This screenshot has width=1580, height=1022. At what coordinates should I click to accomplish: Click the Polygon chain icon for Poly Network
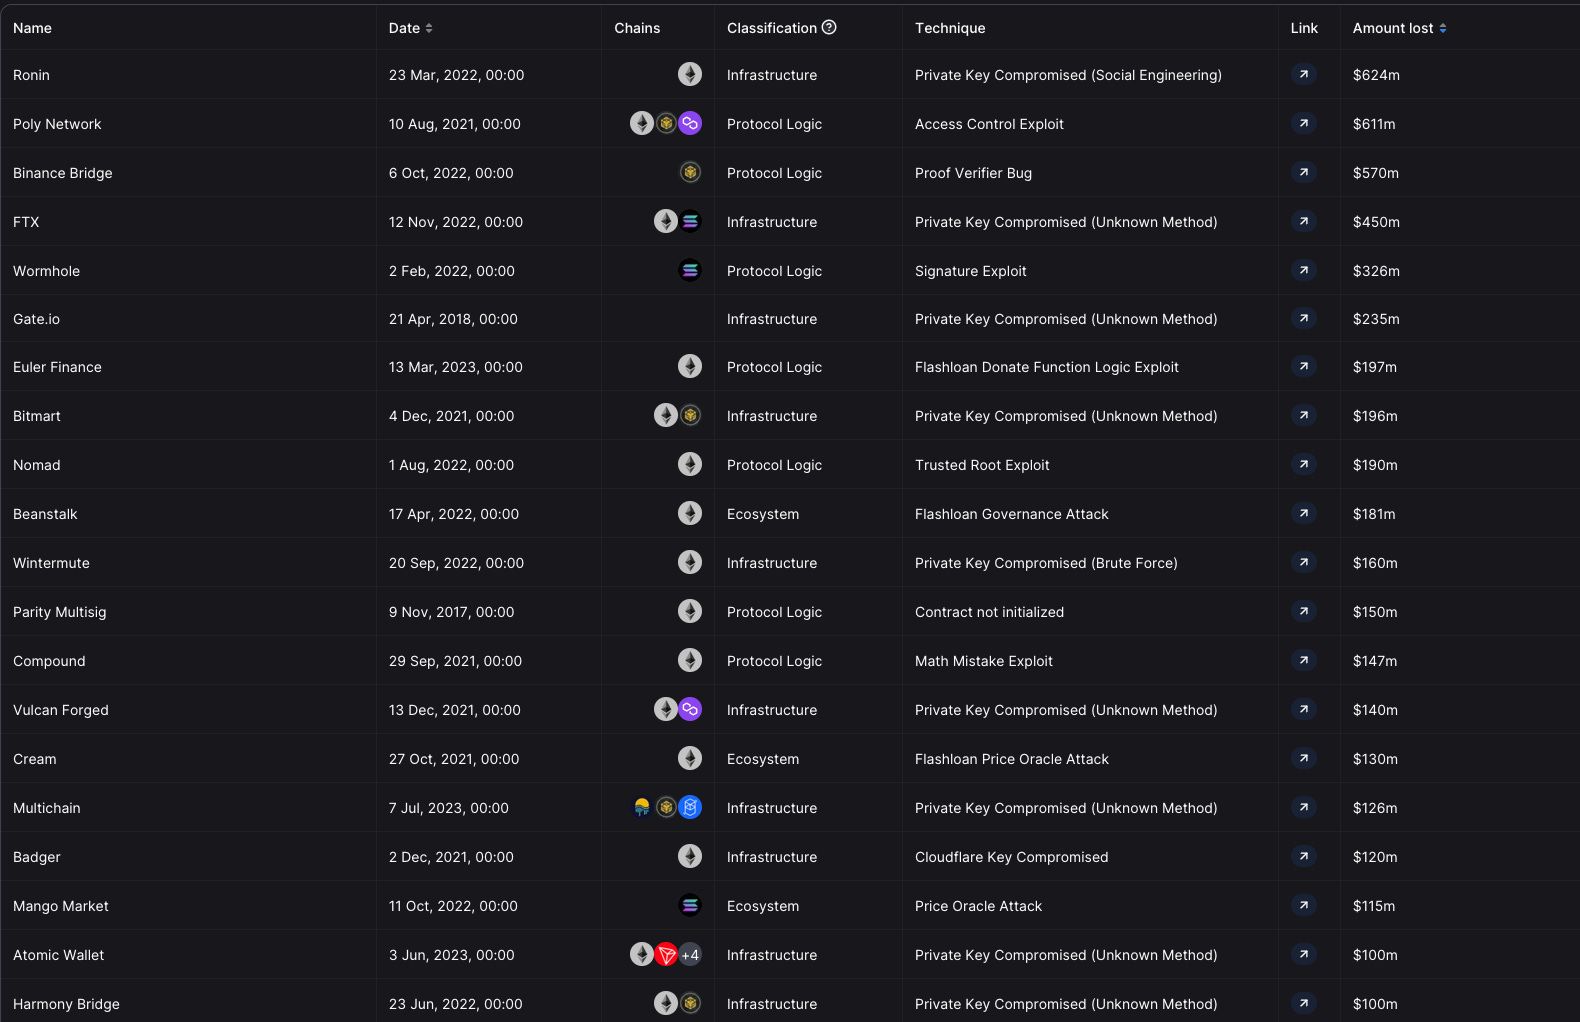point(690,123)
